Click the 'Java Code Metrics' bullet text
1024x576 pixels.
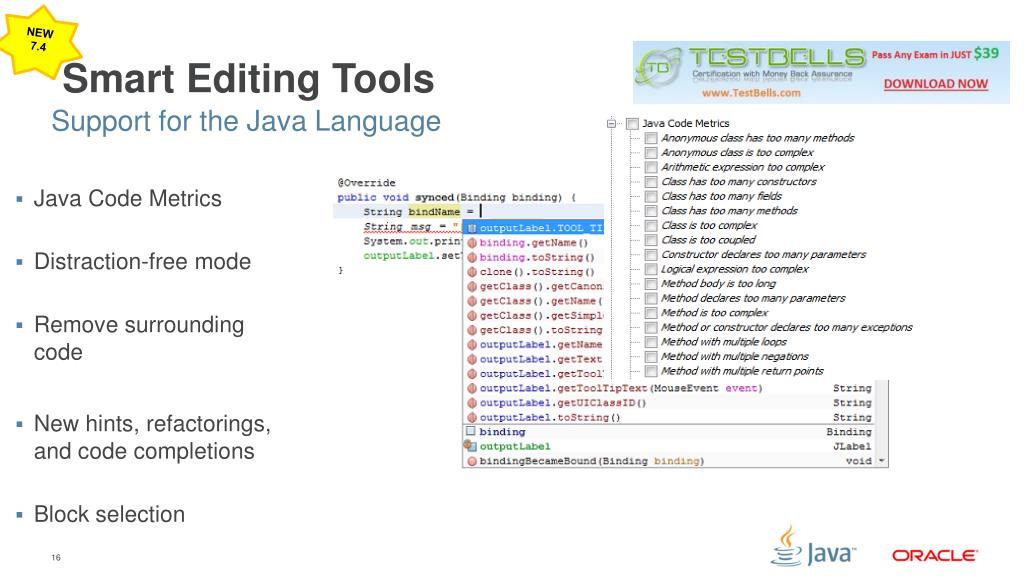(x=127, y=199)
